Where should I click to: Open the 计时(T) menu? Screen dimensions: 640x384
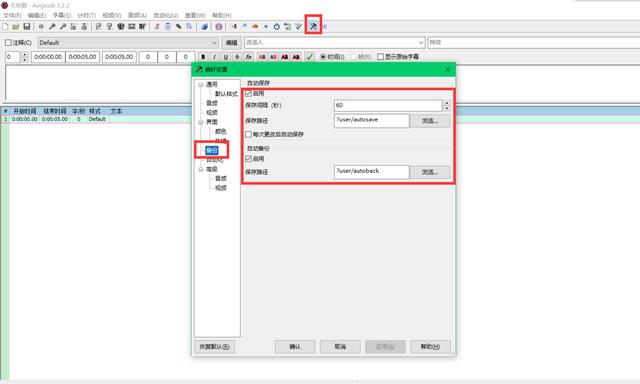(x=87, y=15)
